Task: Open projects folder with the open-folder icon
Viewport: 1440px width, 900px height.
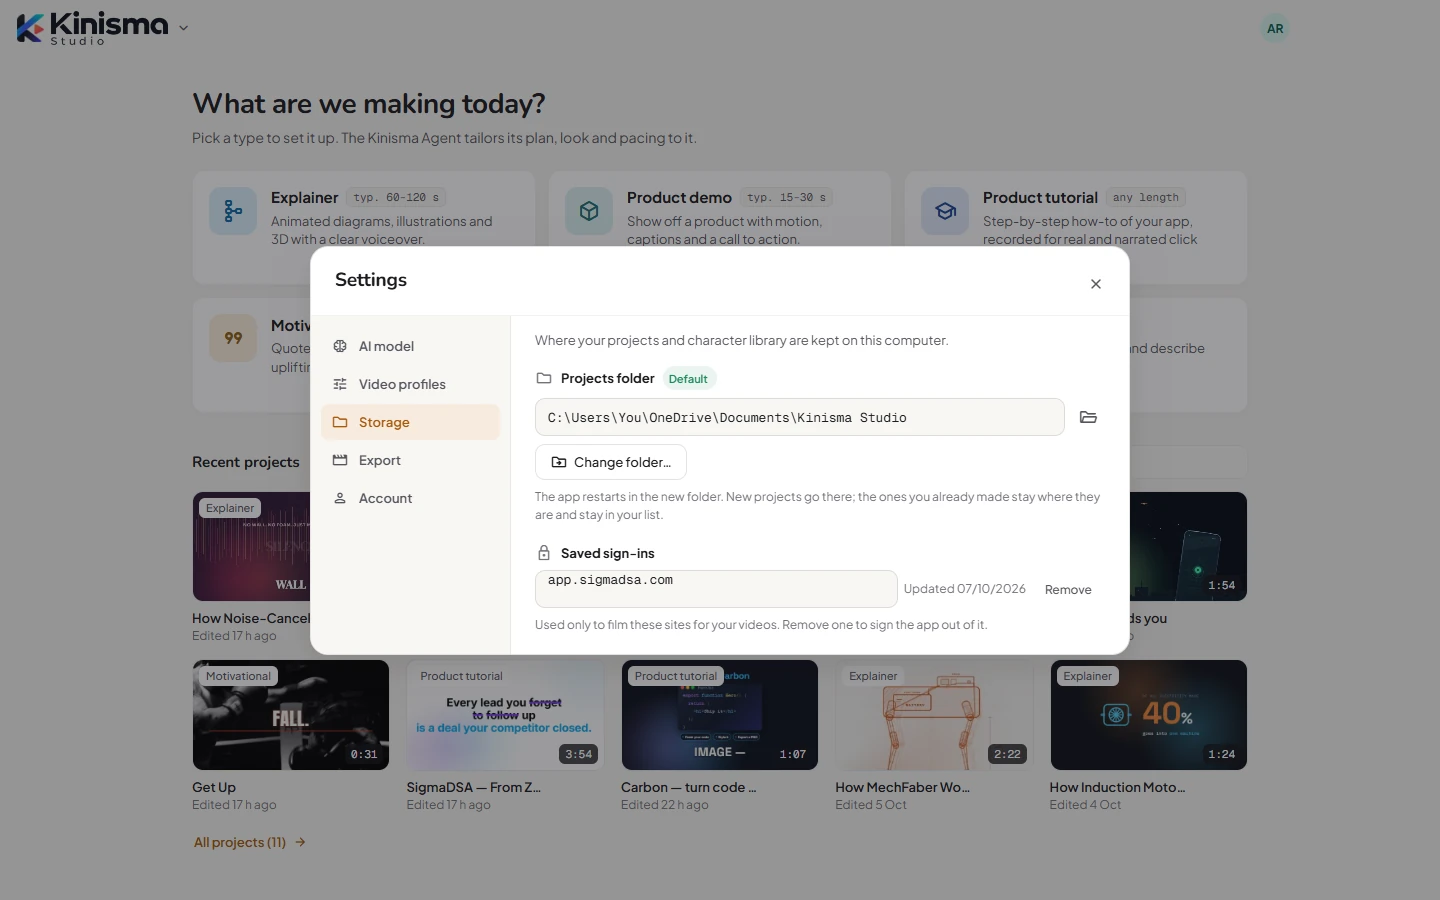Action: point(1089,417)
